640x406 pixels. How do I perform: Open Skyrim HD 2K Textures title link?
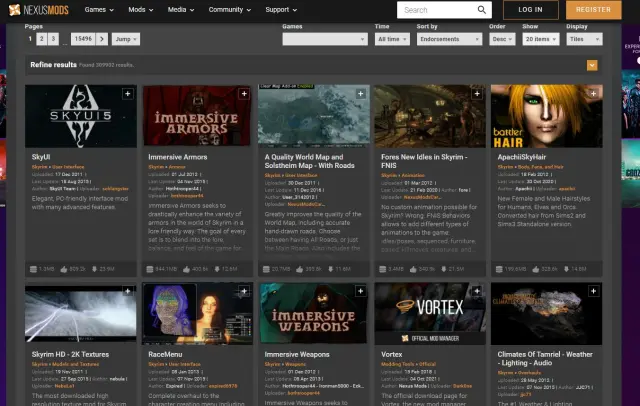(x=70, y=355)
